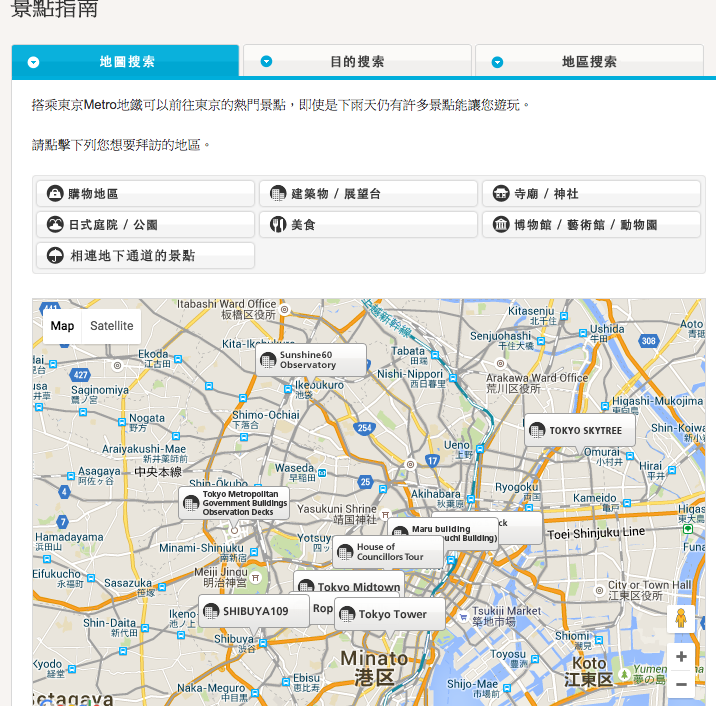This screenshot has height=706, width=716.
Task: Zoom in the map with plus button
Action: (681, 657)
